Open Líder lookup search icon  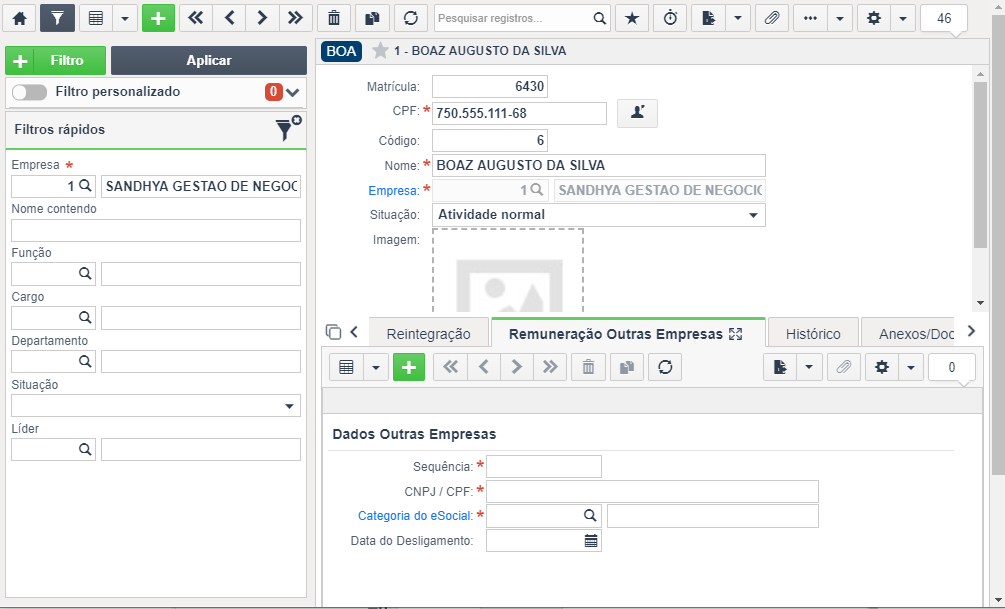click(x=85, y=449)
